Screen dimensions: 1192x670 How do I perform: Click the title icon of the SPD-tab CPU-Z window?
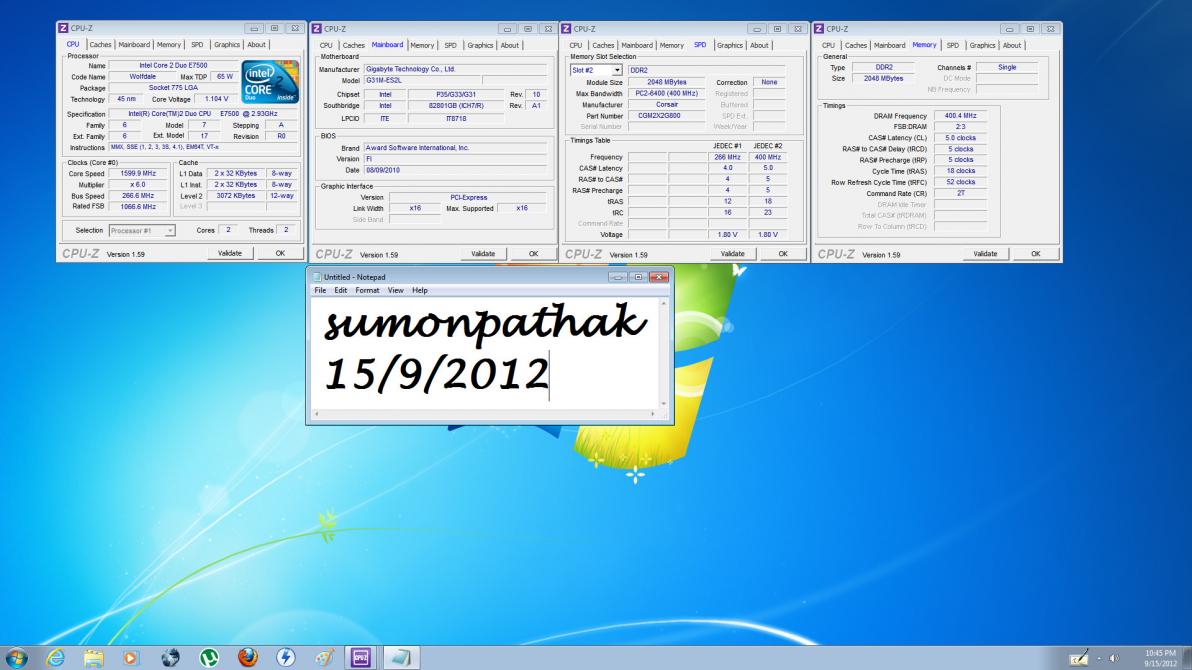(566, 29)
